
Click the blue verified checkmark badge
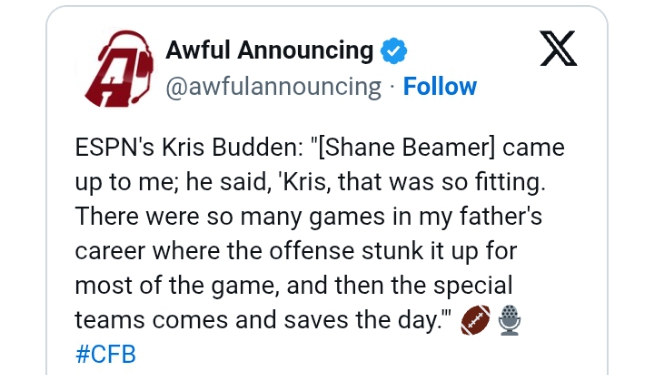coord(393,51)
